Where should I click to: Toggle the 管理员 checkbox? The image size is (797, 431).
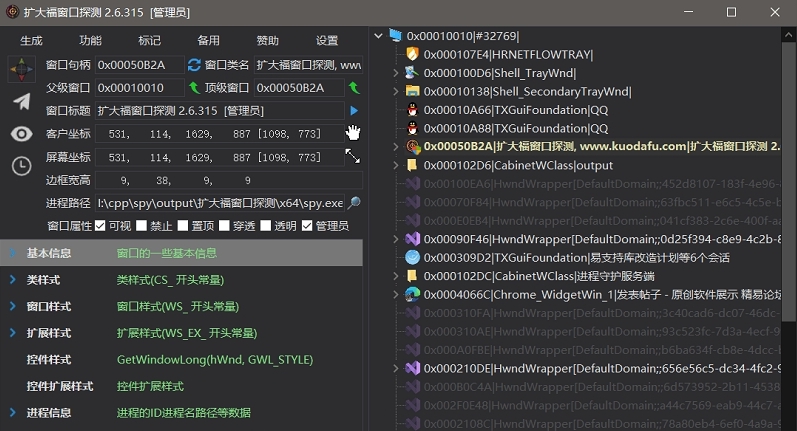pos(307,226)
